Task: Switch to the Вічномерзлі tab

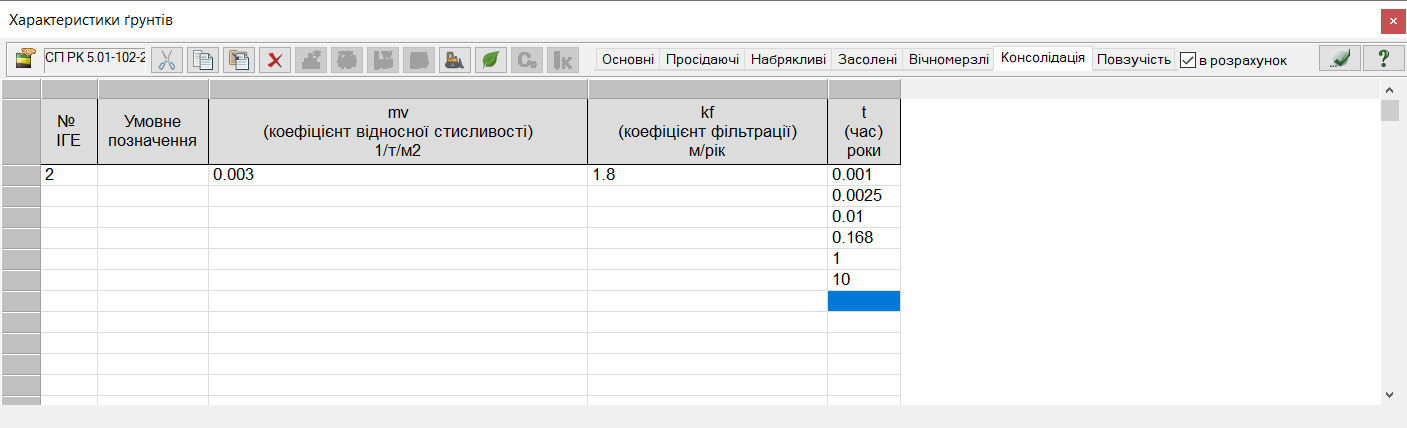Action: tap(948, 60)
